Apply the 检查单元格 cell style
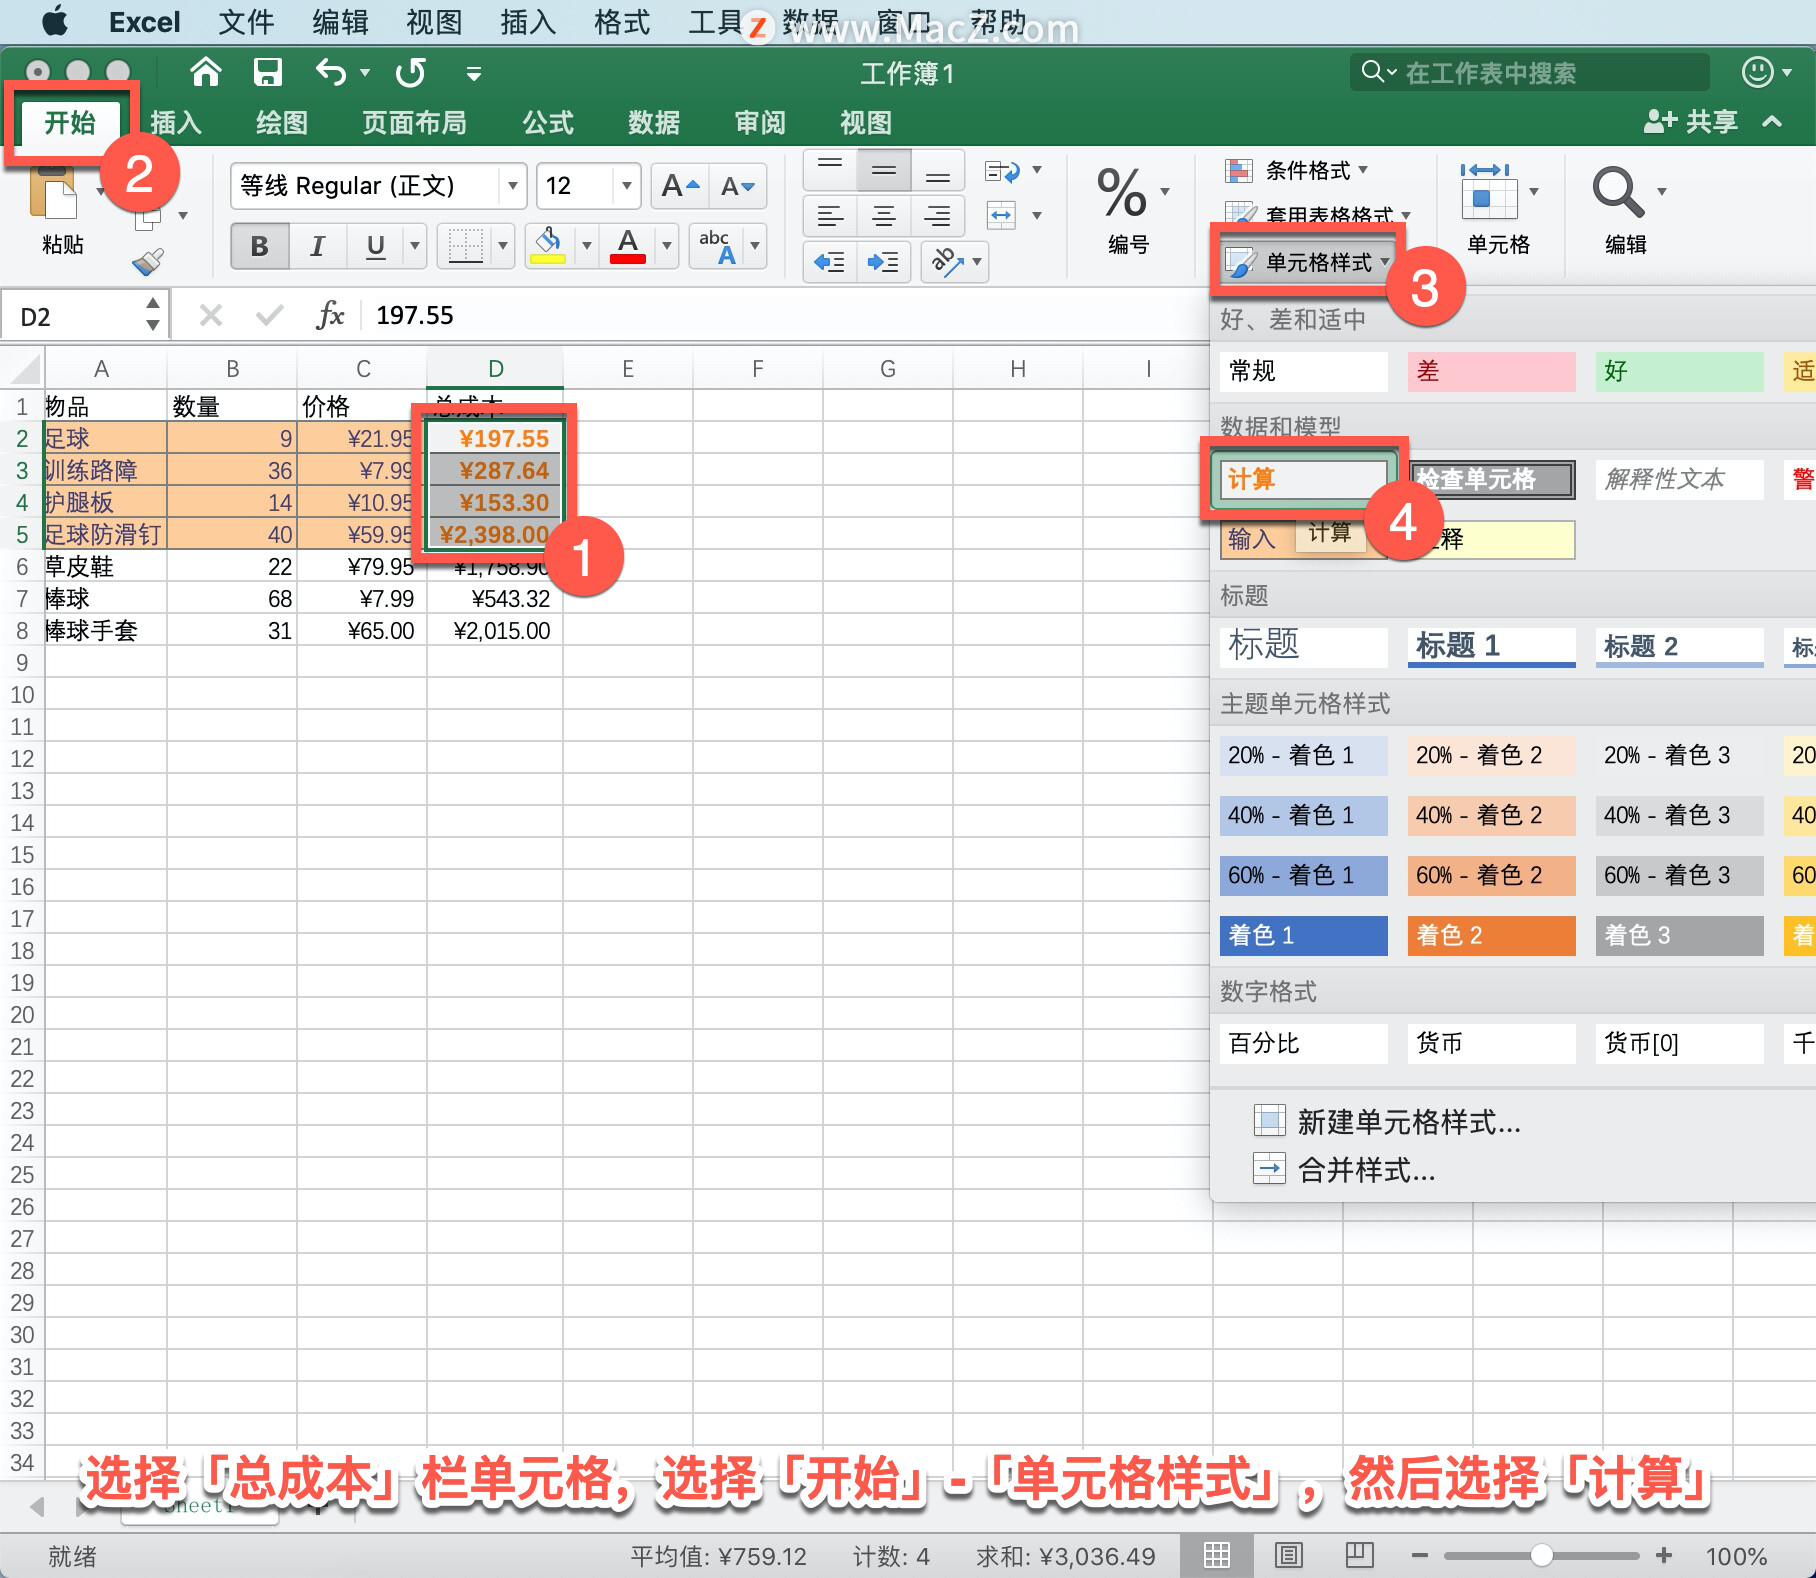This screenshot has width=1816, height=1578. point(1492,479)
